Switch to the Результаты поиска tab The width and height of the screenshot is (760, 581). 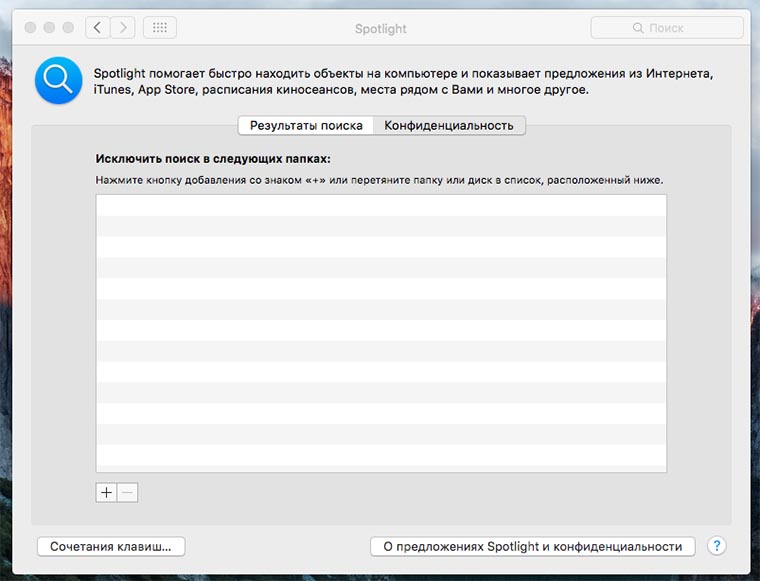[x=306, y=126]
